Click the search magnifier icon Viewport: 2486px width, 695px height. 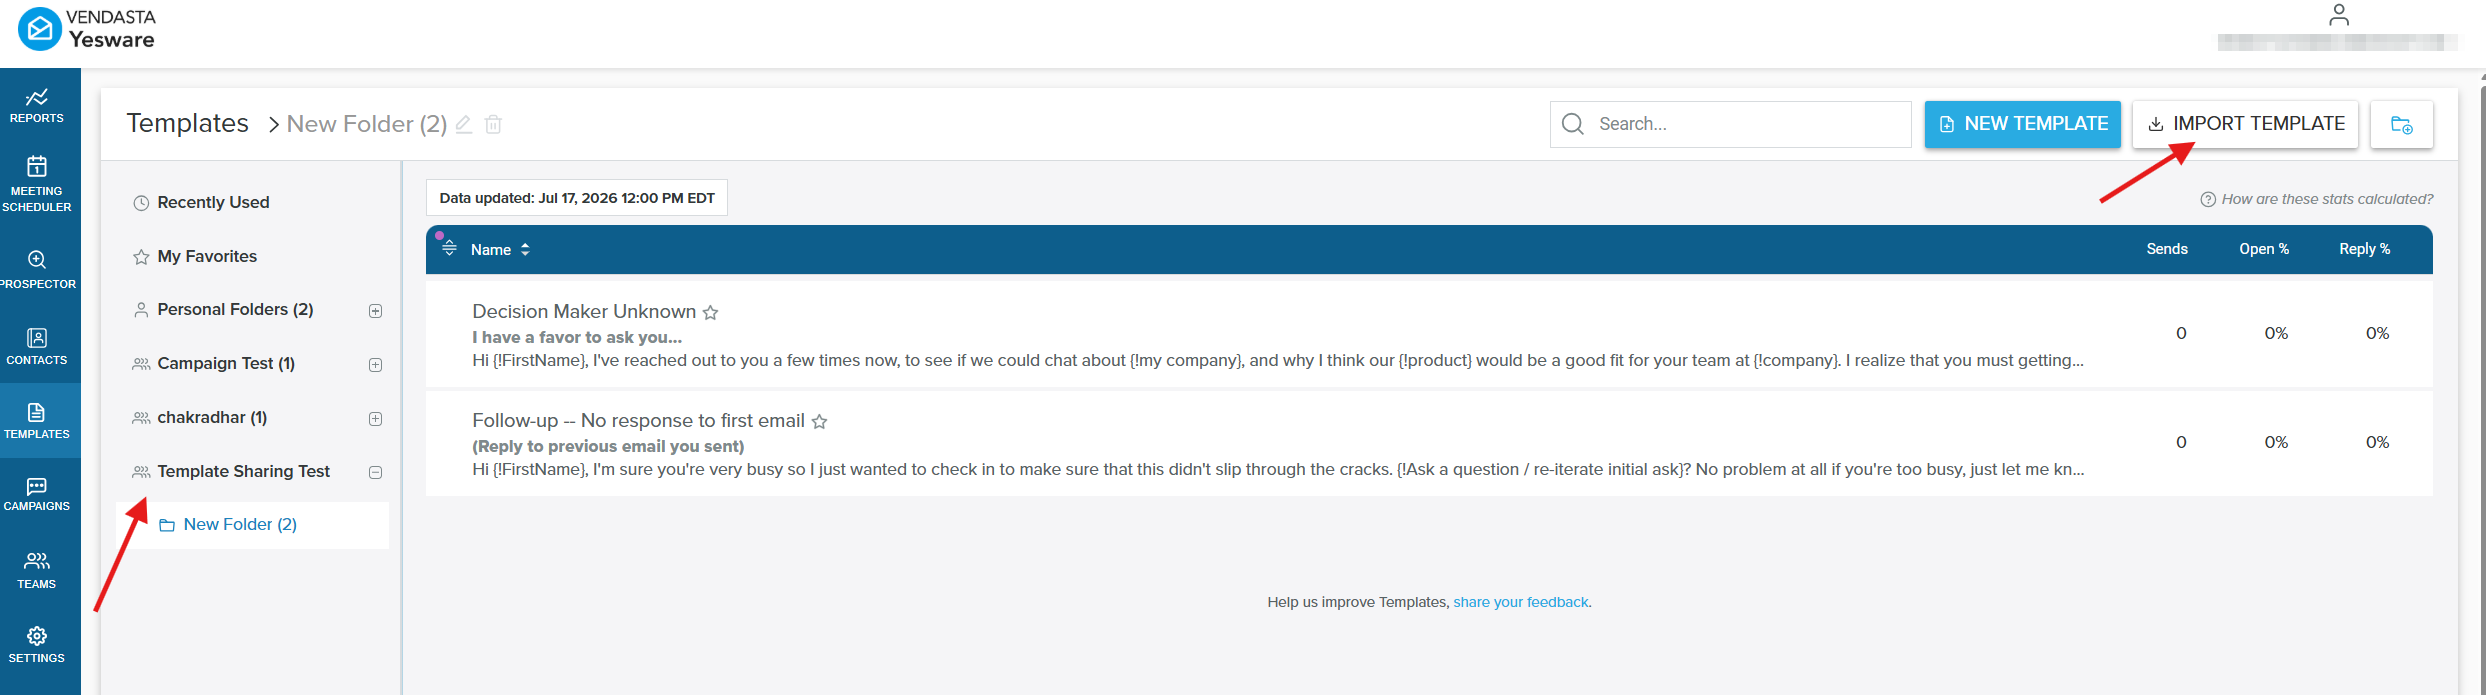click(x=1573, y=124)
